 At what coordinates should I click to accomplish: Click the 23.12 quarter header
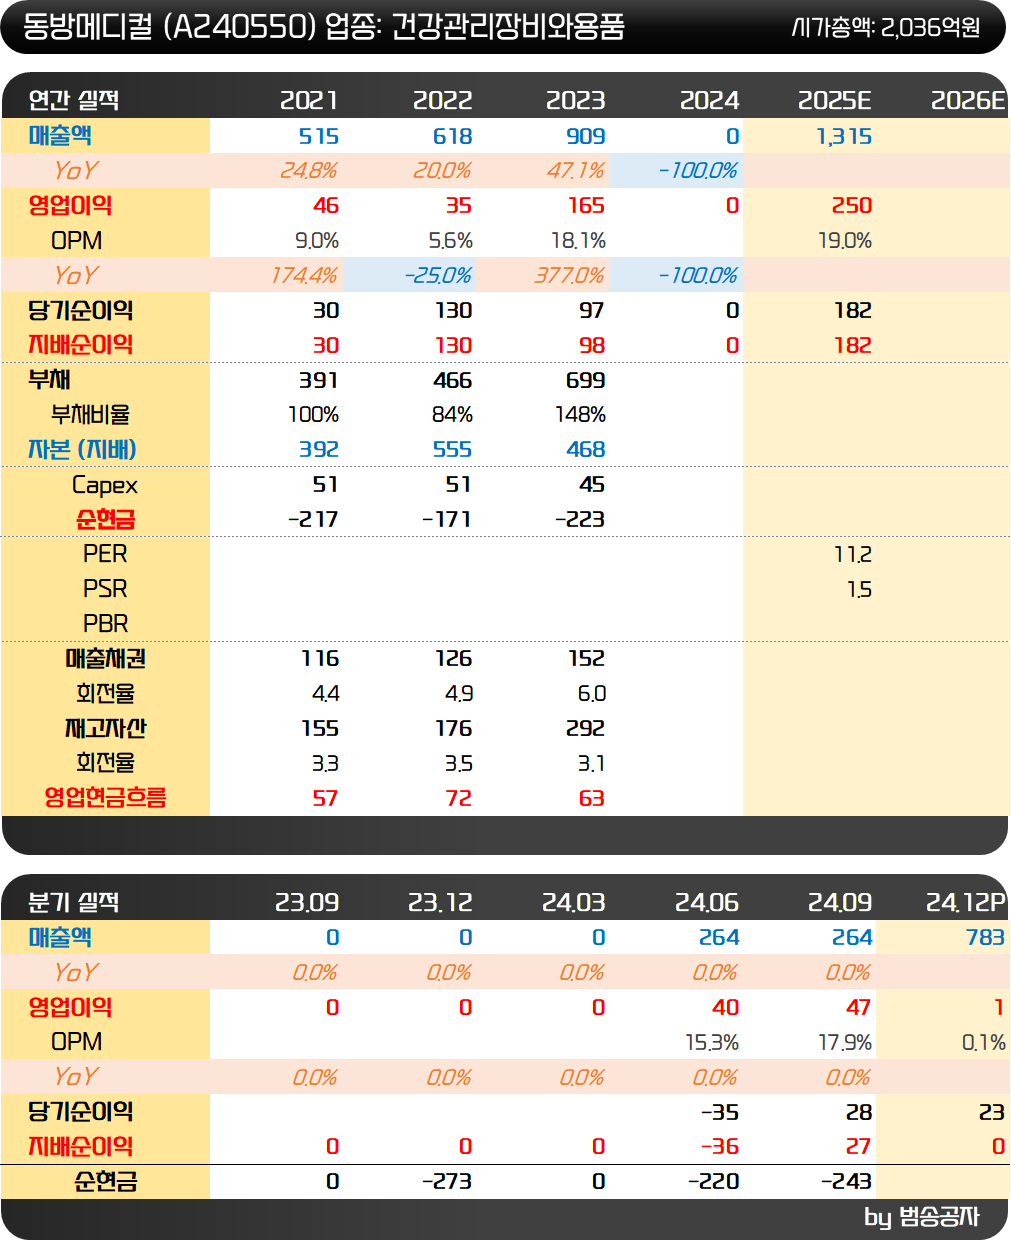coord(440,902)
